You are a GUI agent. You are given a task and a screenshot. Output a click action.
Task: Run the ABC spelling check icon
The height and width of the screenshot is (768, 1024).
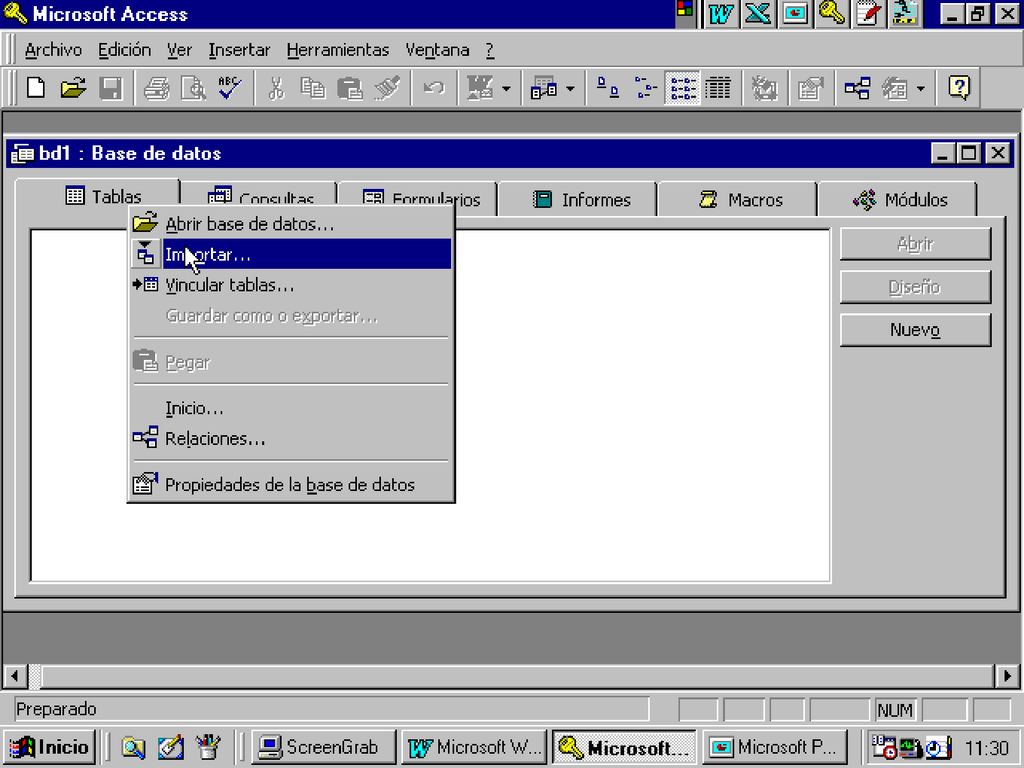click(x=230, y=88)
